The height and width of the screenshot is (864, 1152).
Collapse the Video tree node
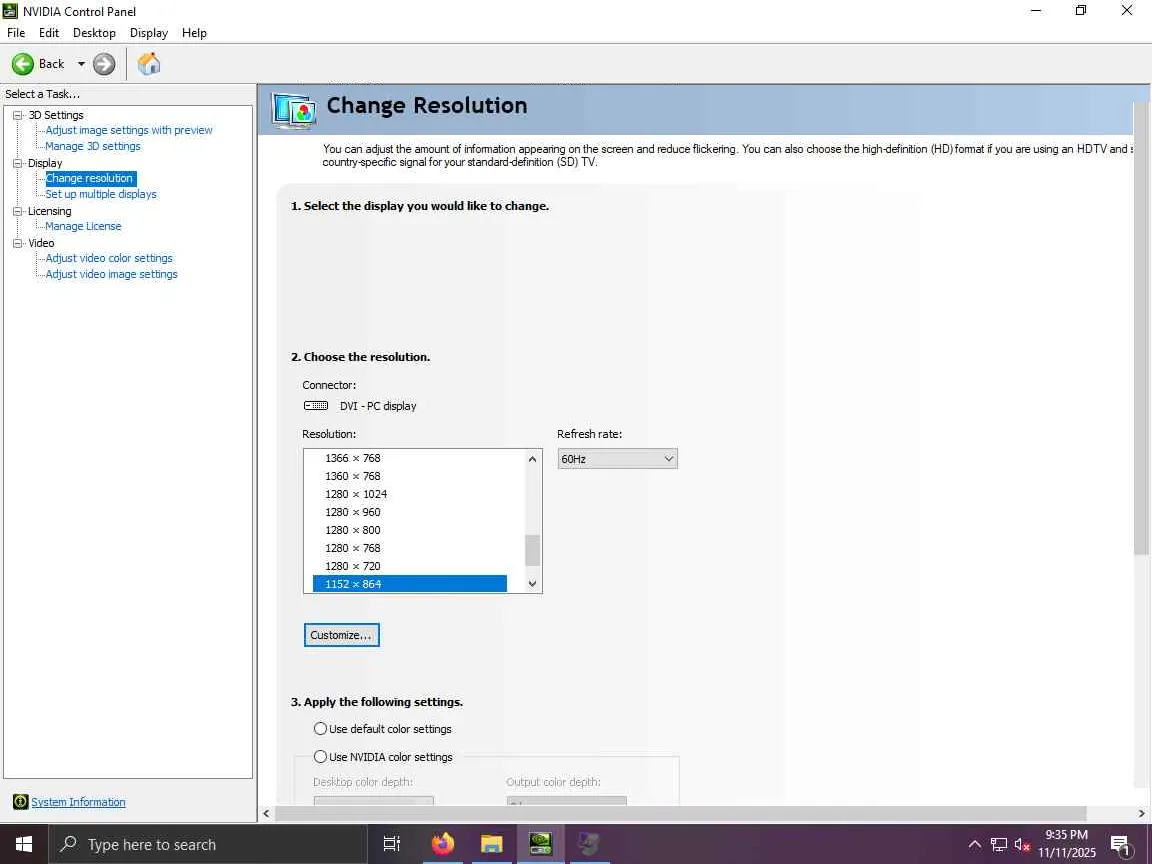pos(18,243)
